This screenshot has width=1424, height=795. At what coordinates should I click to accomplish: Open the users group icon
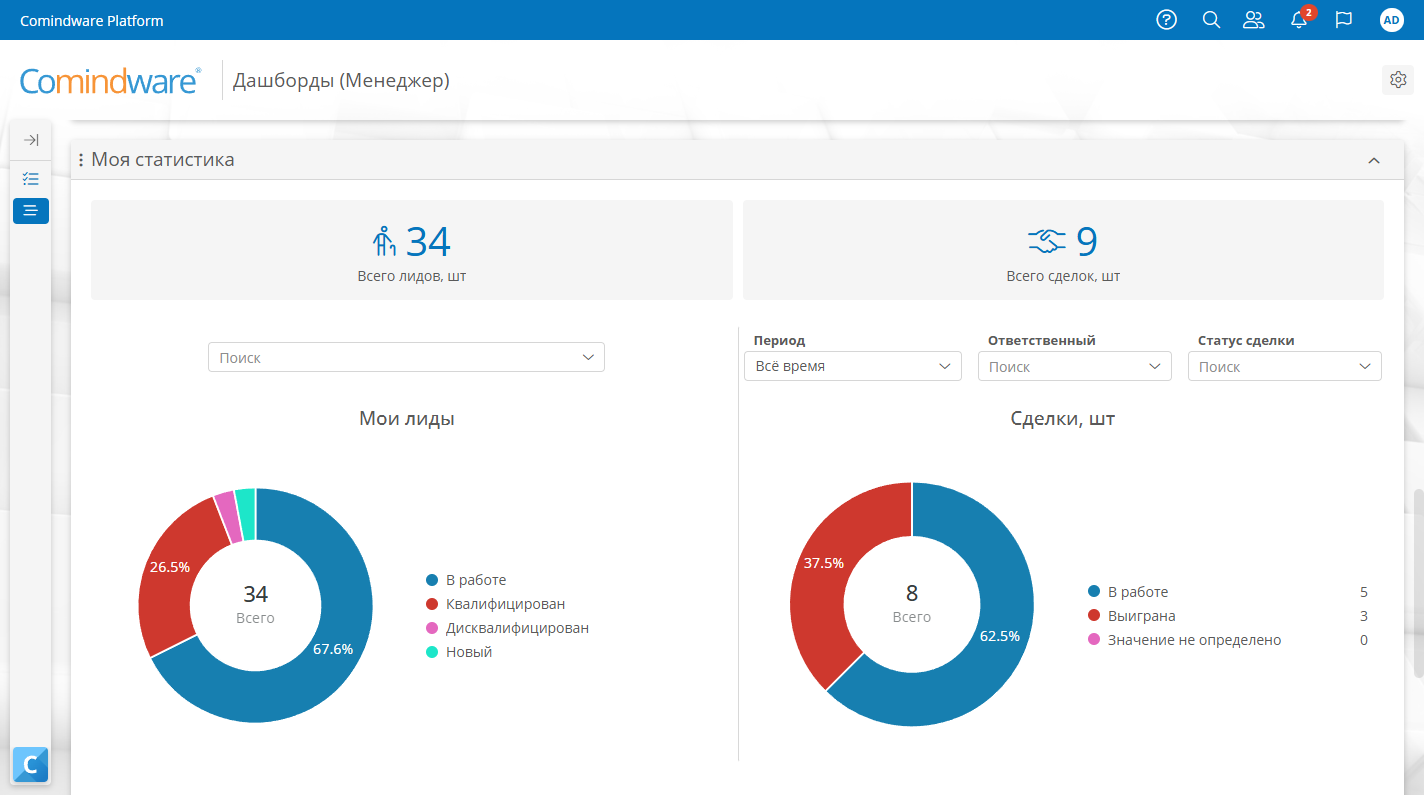point(1254,20)
